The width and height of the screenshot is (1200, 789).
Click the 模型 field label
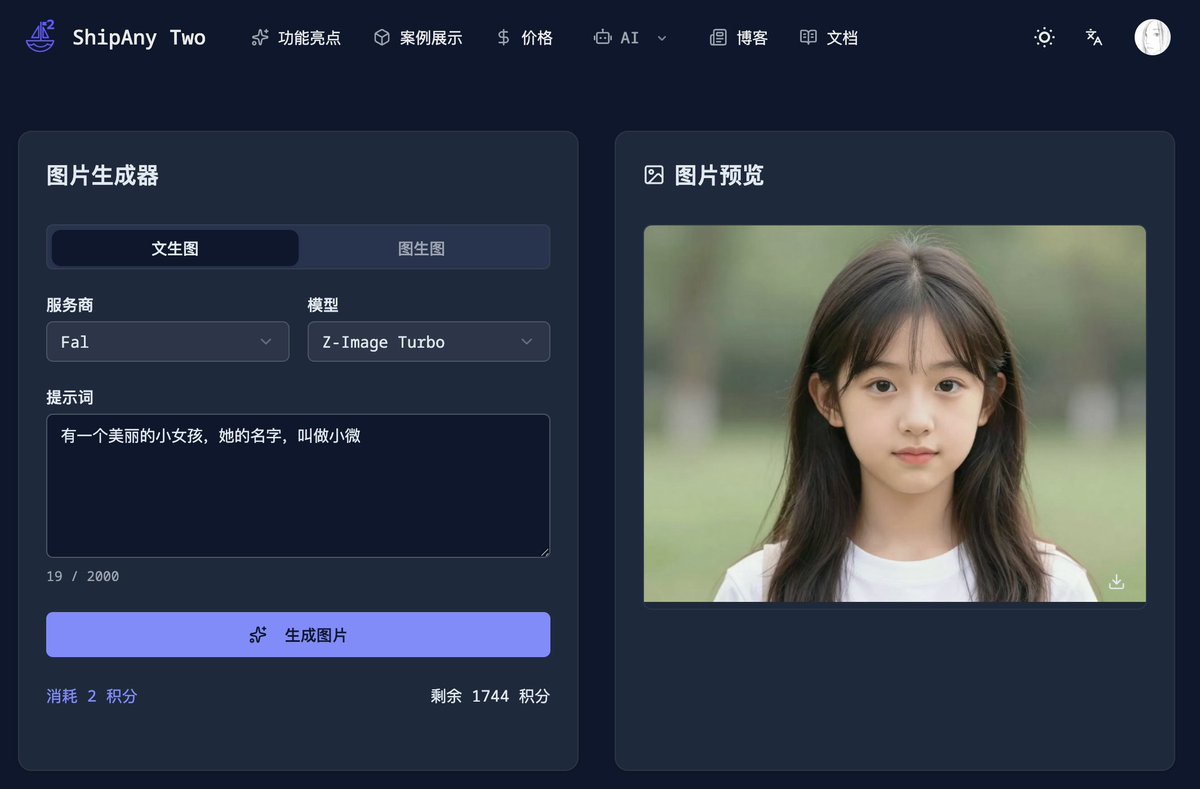pyautogui.click(x=323, y=305)
